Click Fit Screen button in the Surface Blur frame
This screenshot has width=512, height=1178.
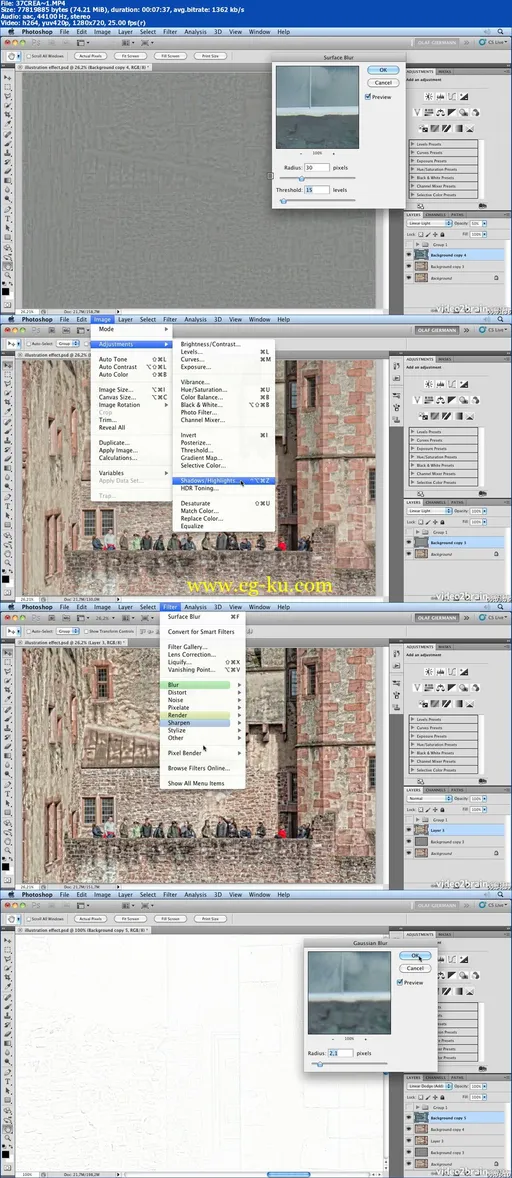130,56
